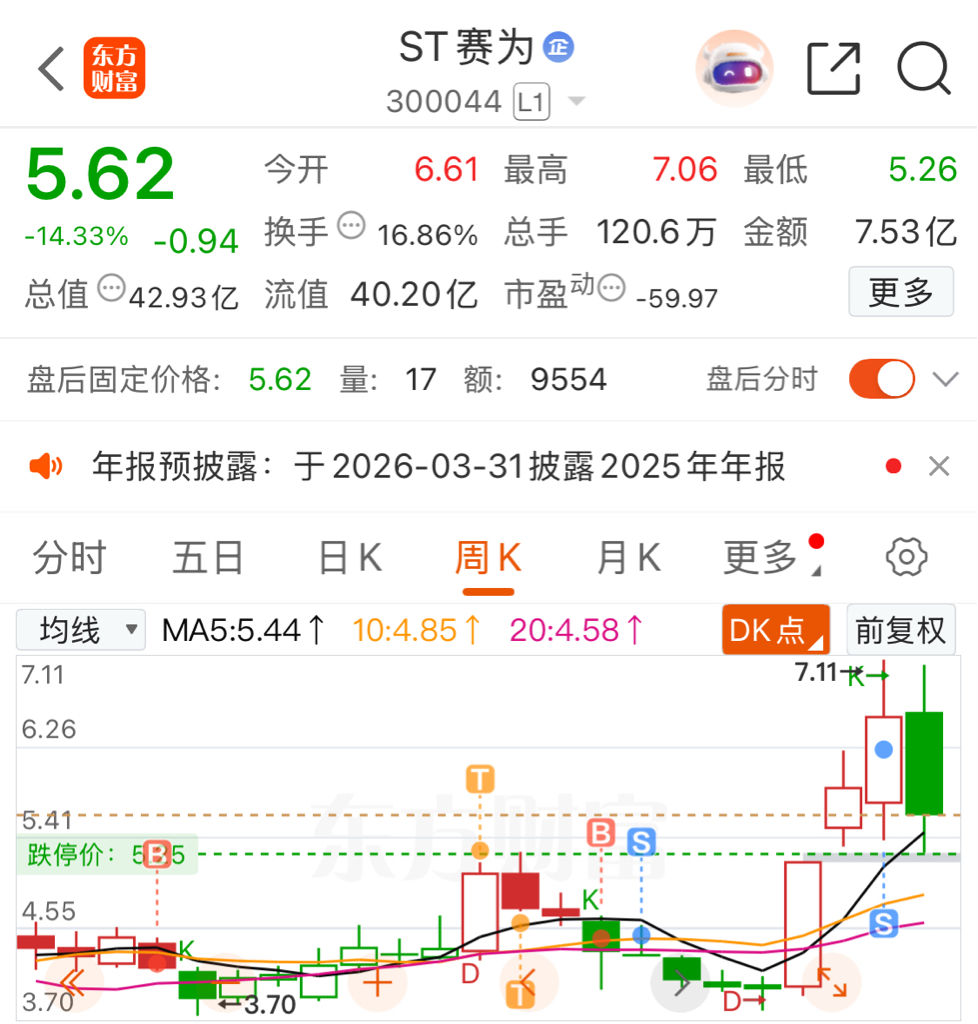The height and width of the screenshot is (1024, 978).
Task: Share the stock via export icon
Action: [x=834, y=69]
